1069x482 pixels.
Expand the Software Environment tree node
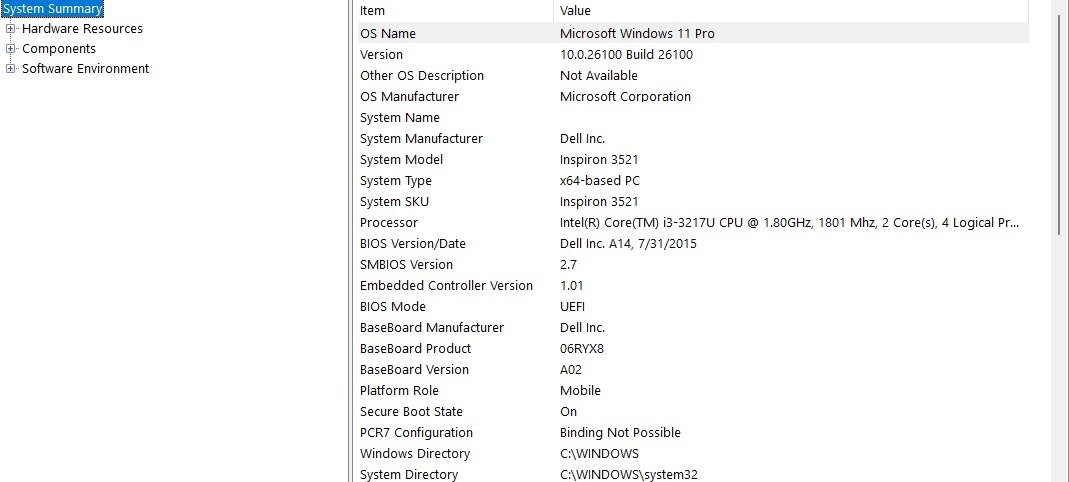pos(10,68)
